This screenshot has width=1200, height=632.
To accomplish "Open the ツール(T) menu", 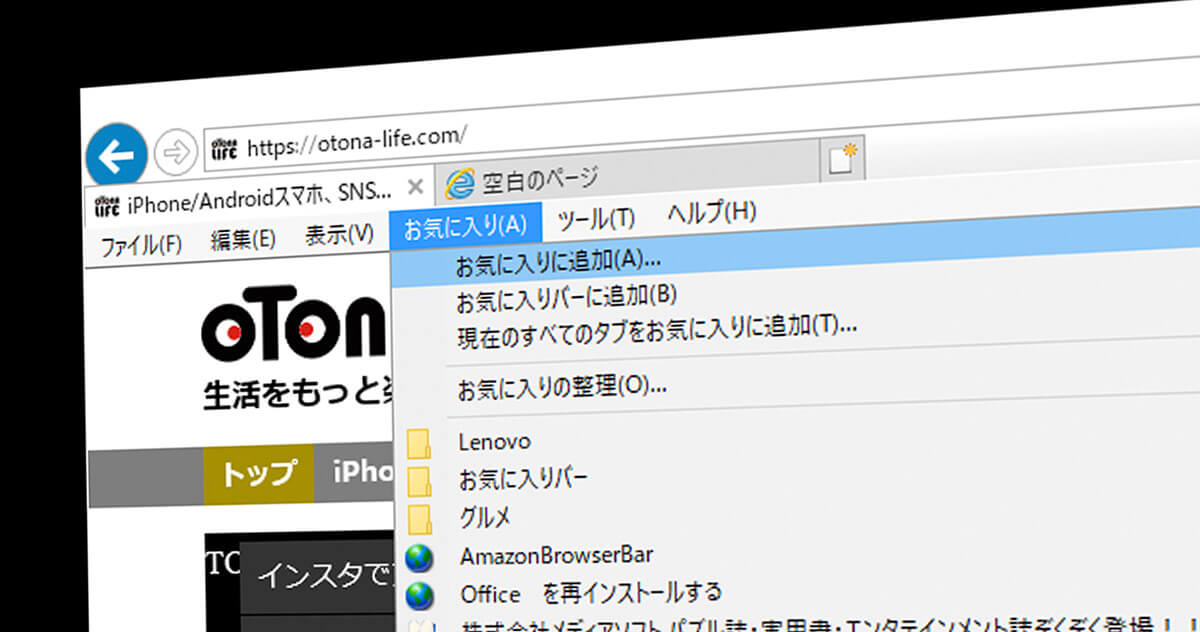I will (x=596, y=219).
